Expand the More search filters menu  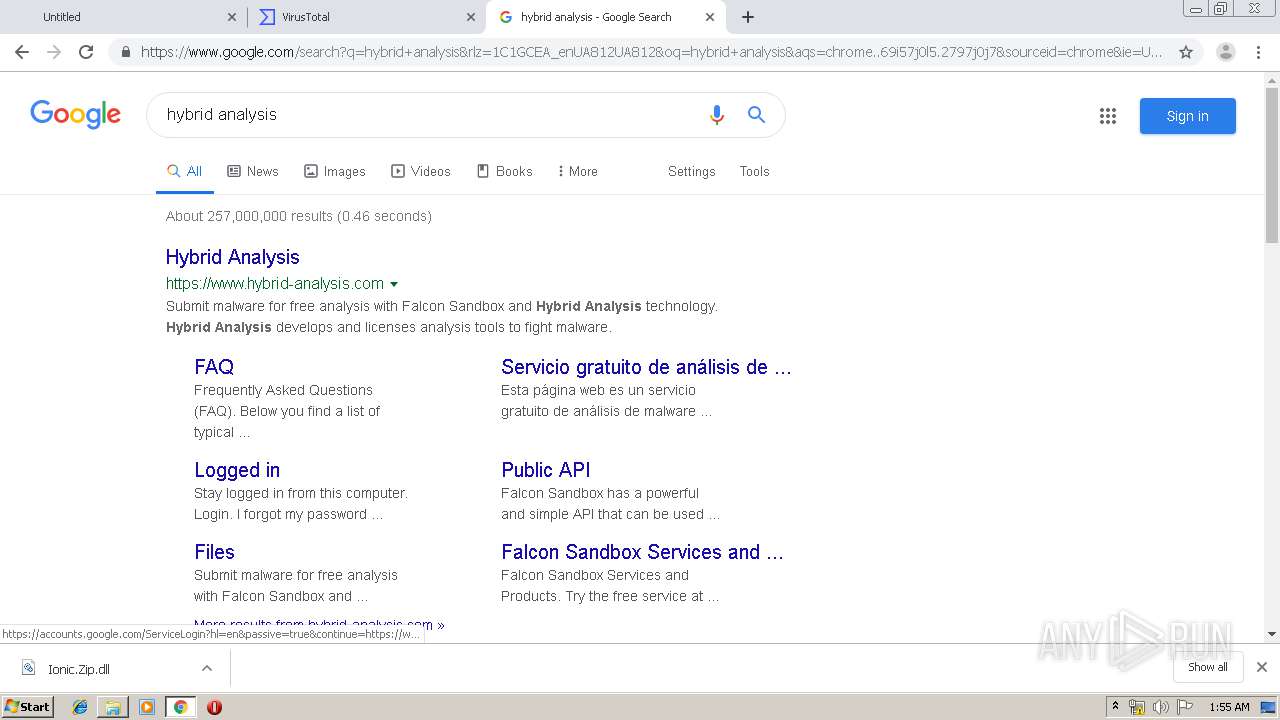point(578,171)
